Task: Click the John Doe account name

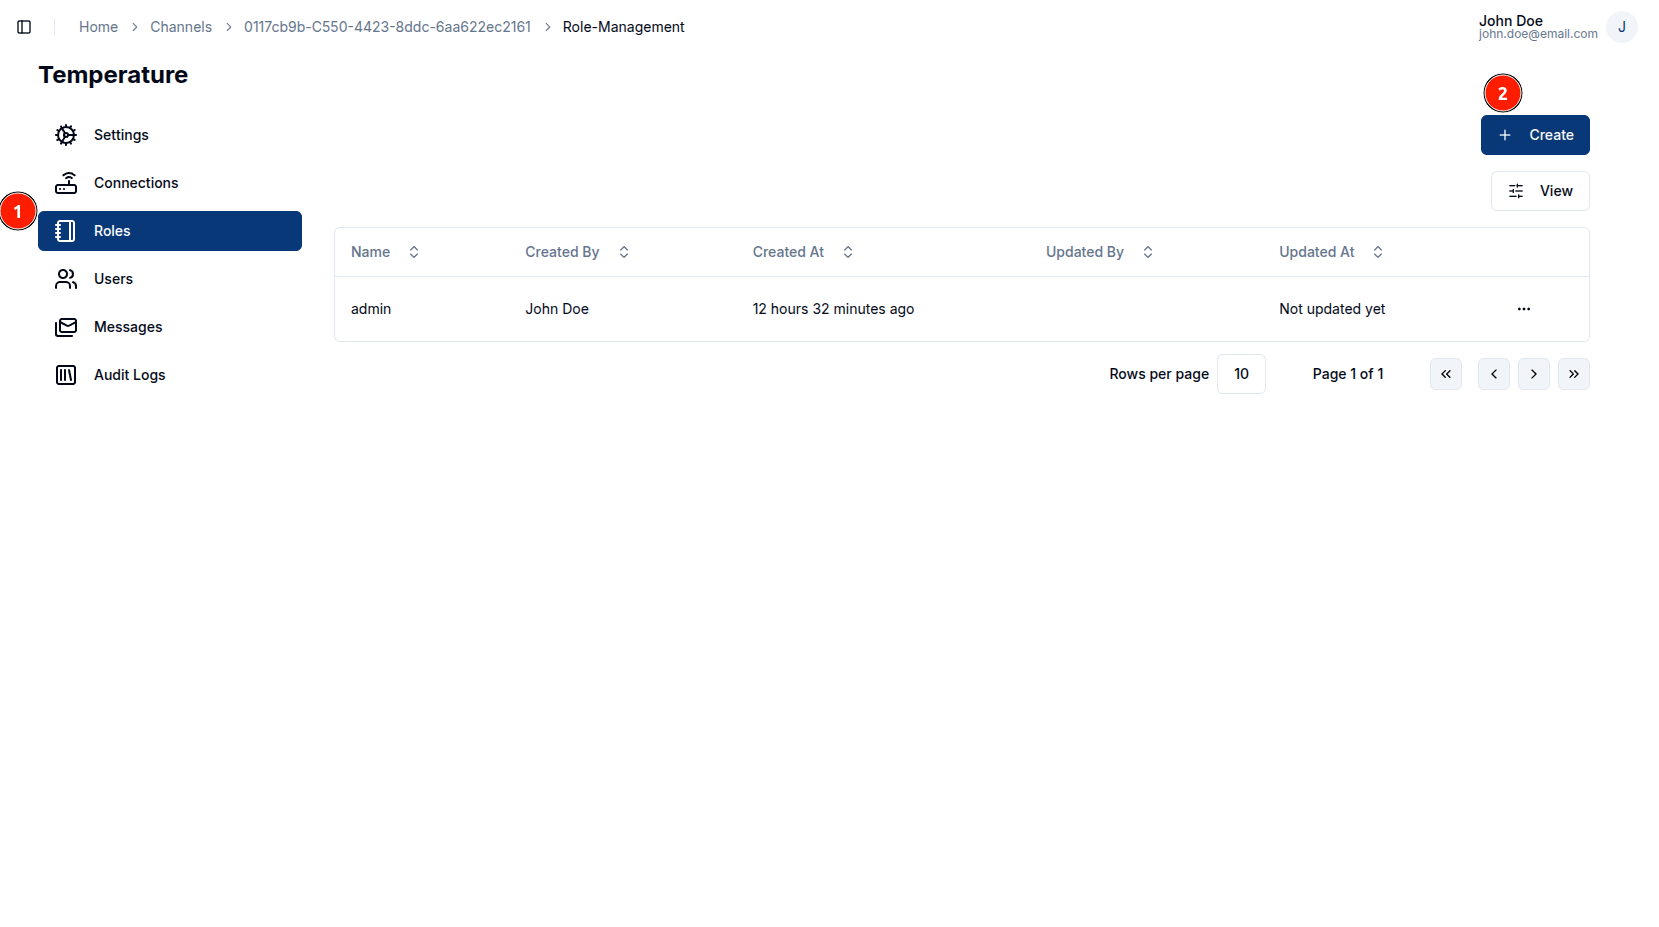Action: click(x=1511, y=21)
